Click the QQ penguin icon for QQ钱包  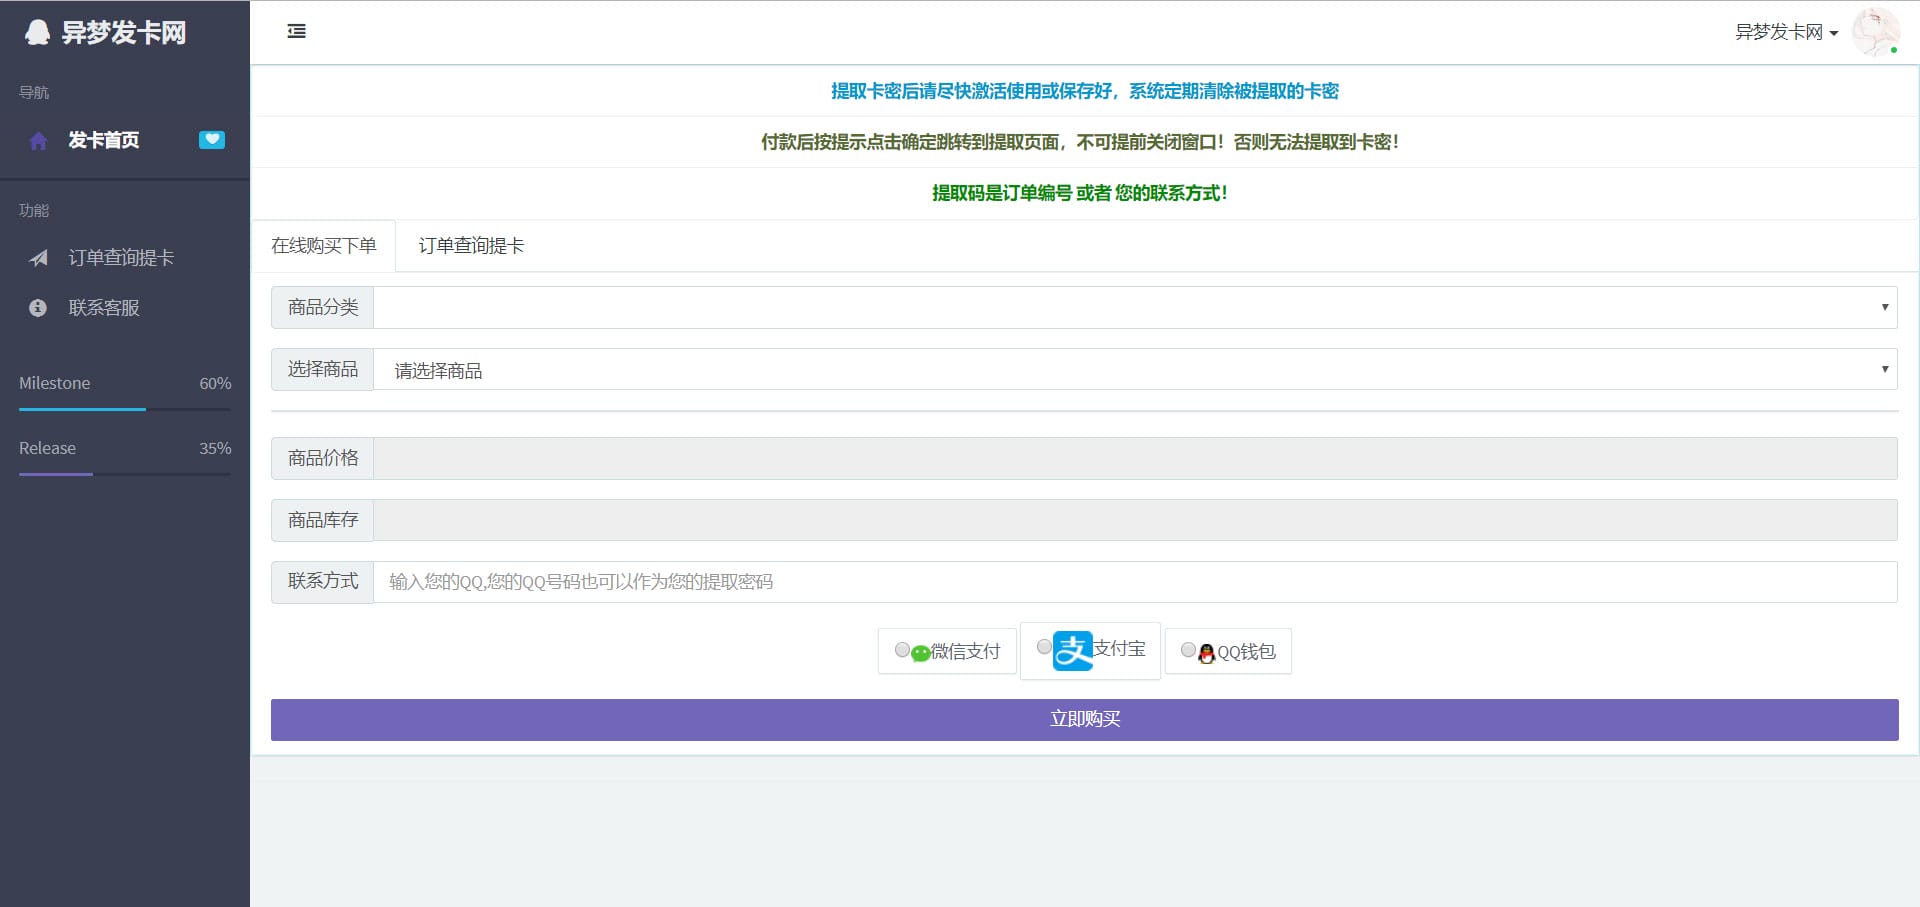1207,652
